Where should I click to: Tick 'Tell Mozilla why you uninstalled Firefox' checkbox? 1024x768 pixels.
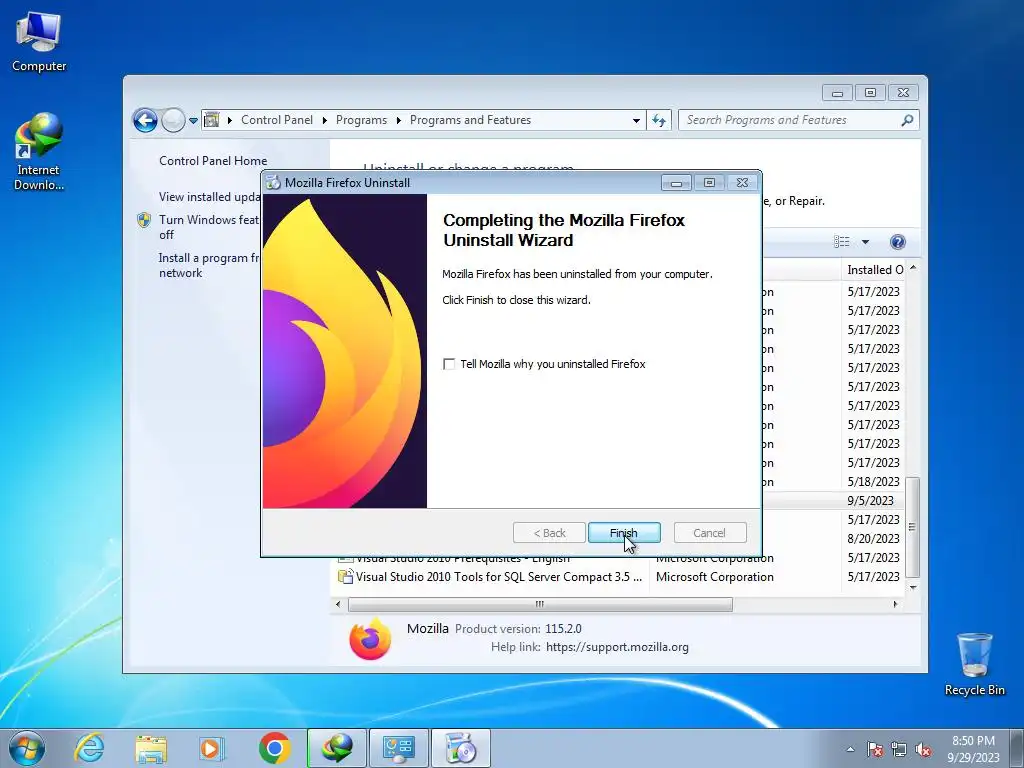point(449,364)
